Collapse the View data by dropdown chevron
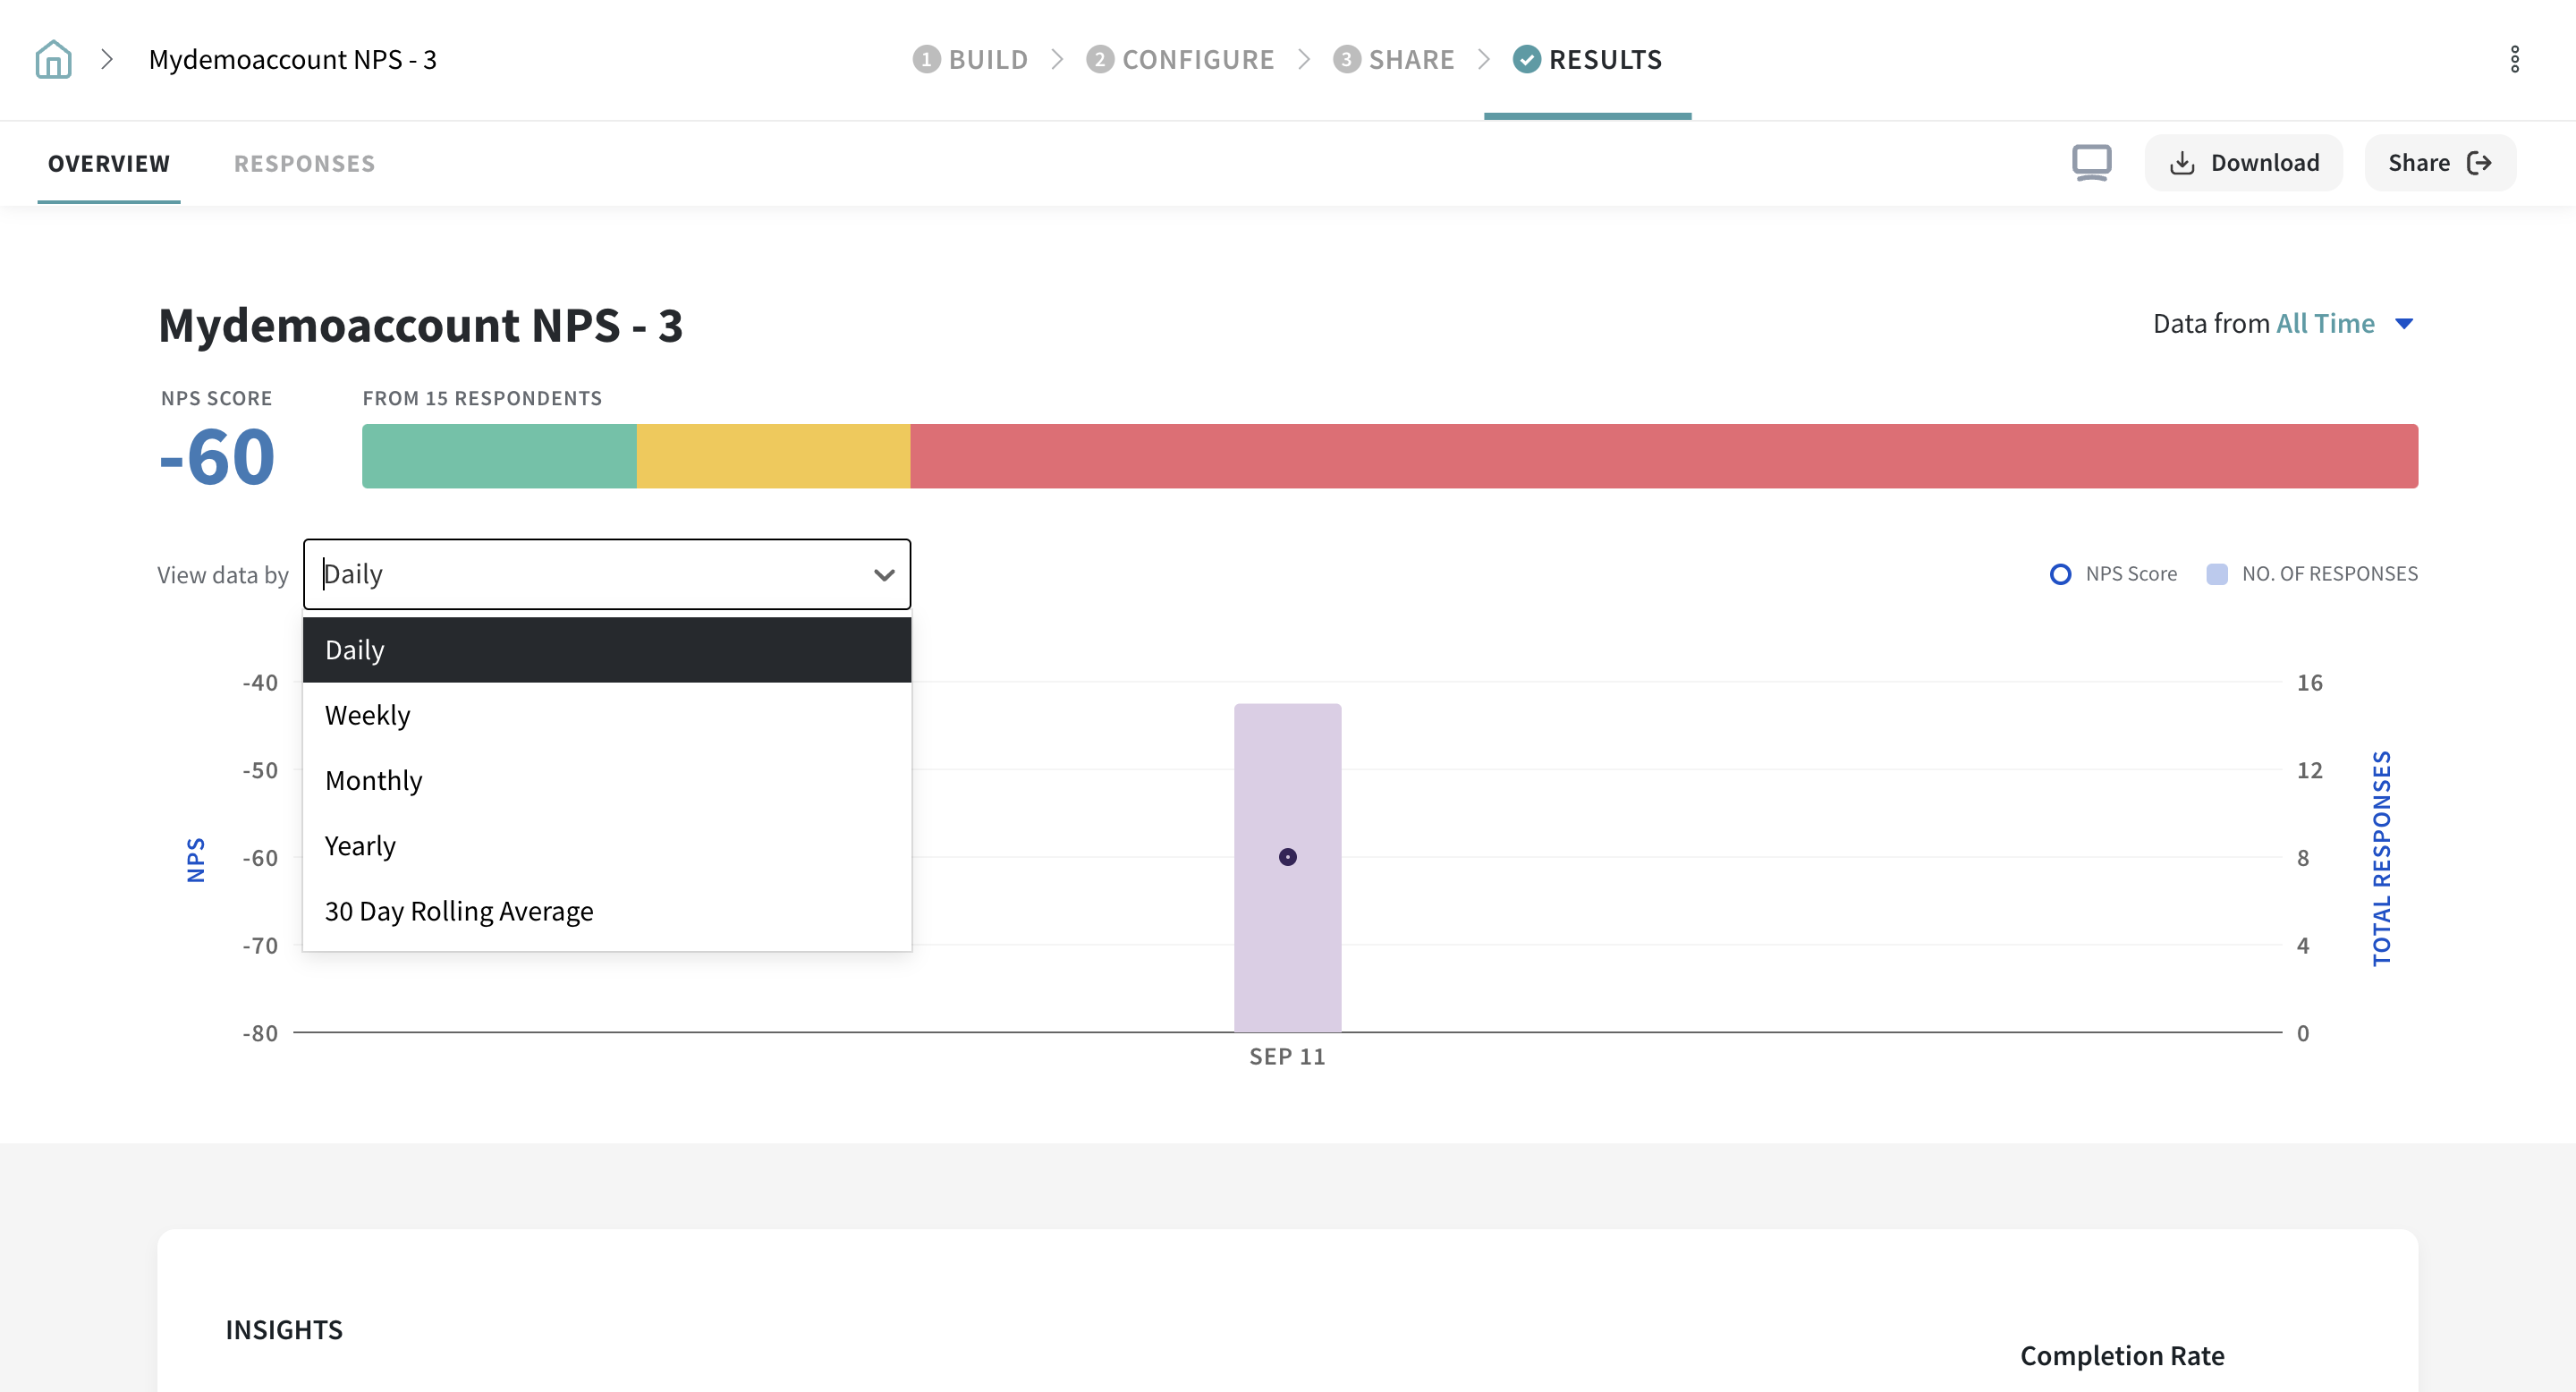This screenshot has height=1392, width=2576. [x=883, y=575]
